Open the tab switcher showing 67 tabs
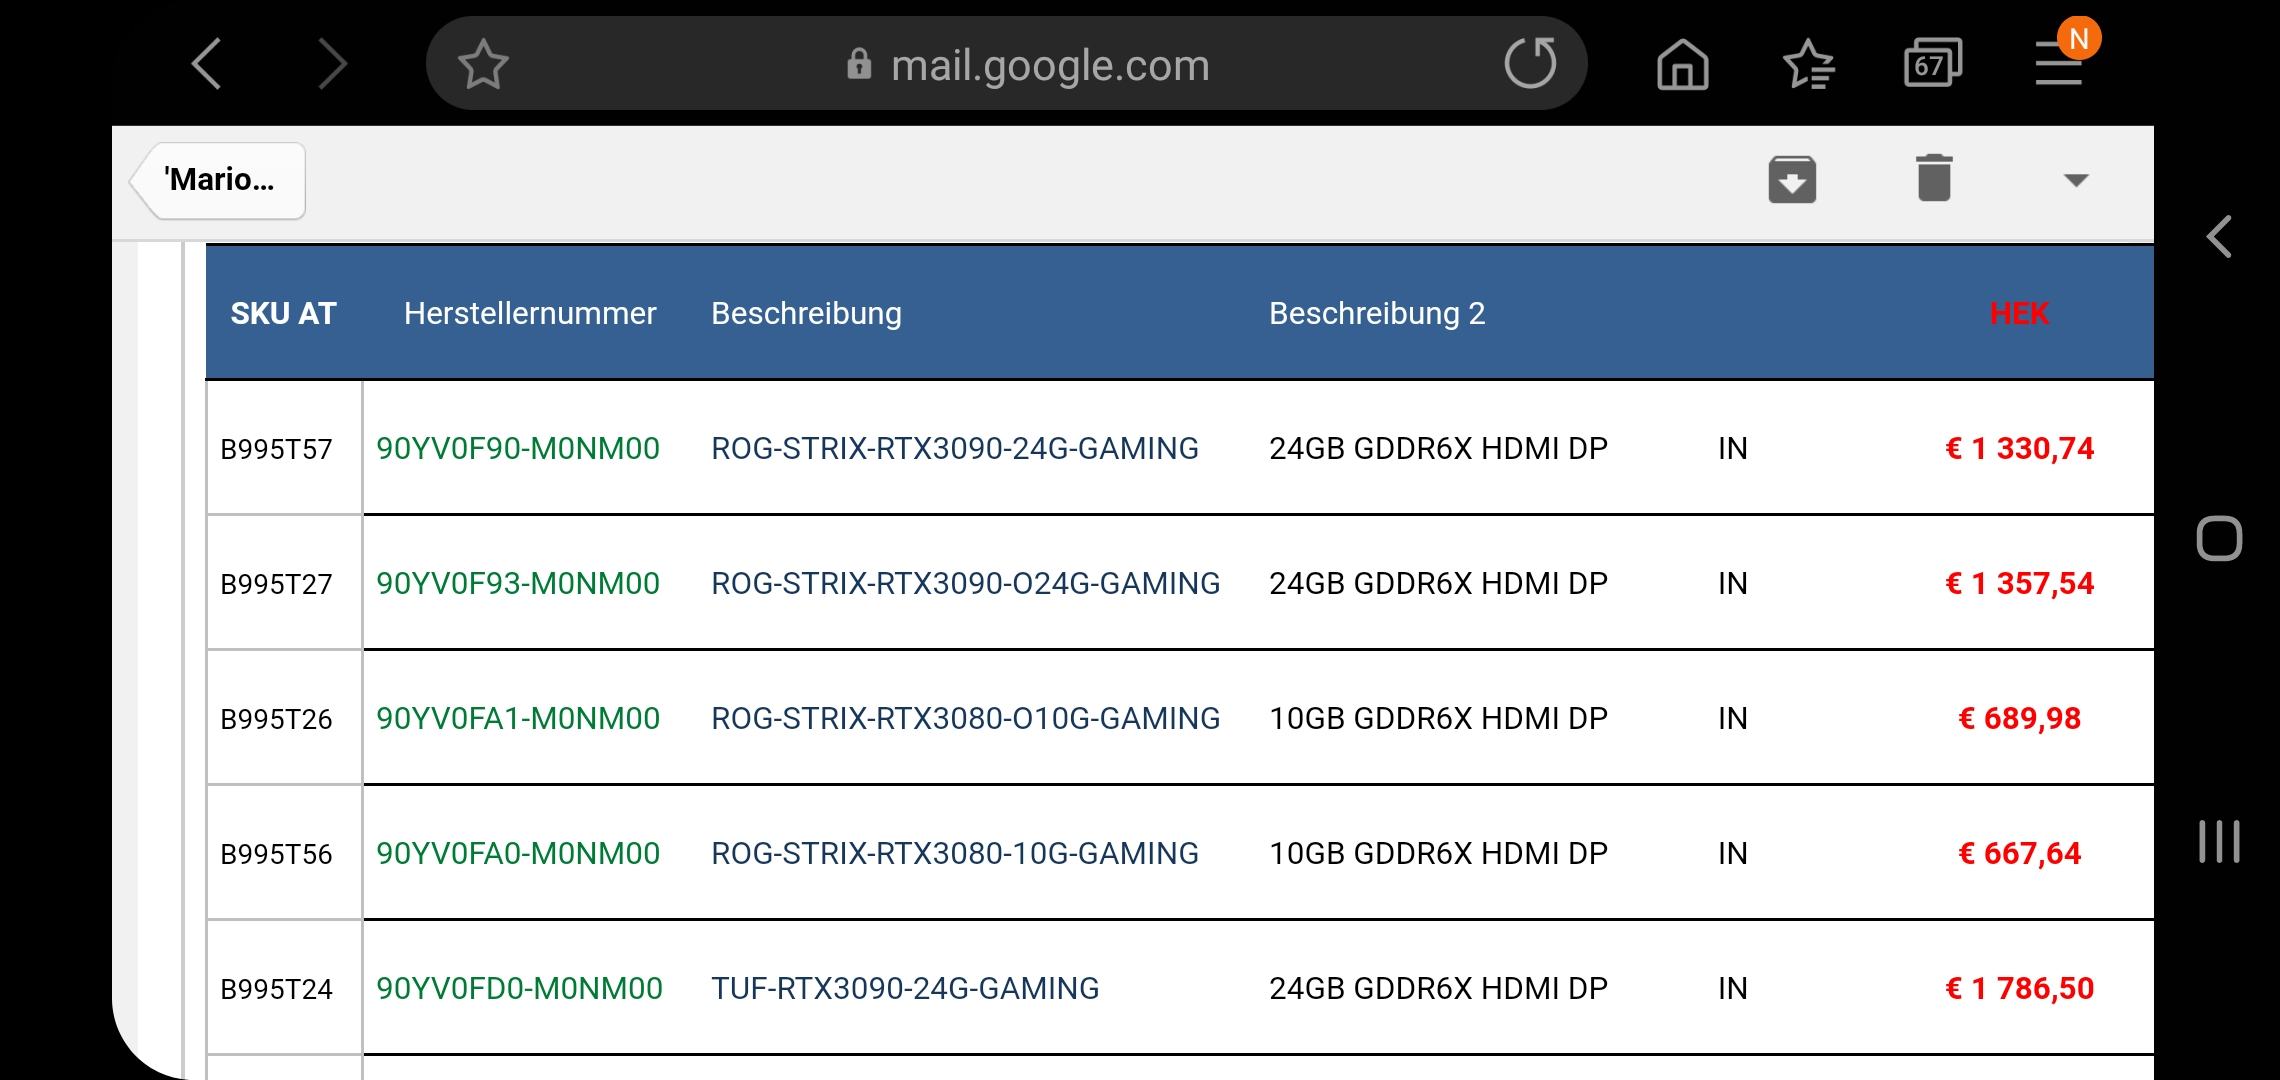The image size is (2280, 1080). tap(1932, 65)
